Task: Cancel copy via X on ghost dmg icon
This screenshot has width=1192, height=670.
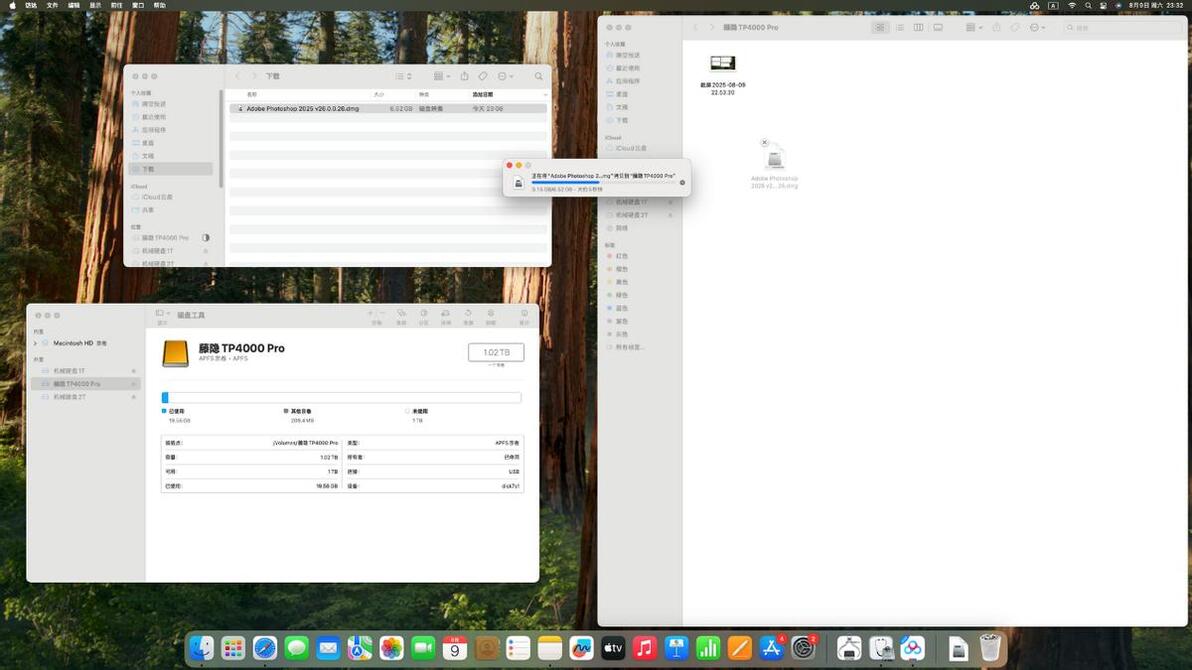Action: (x=765, y=142)
